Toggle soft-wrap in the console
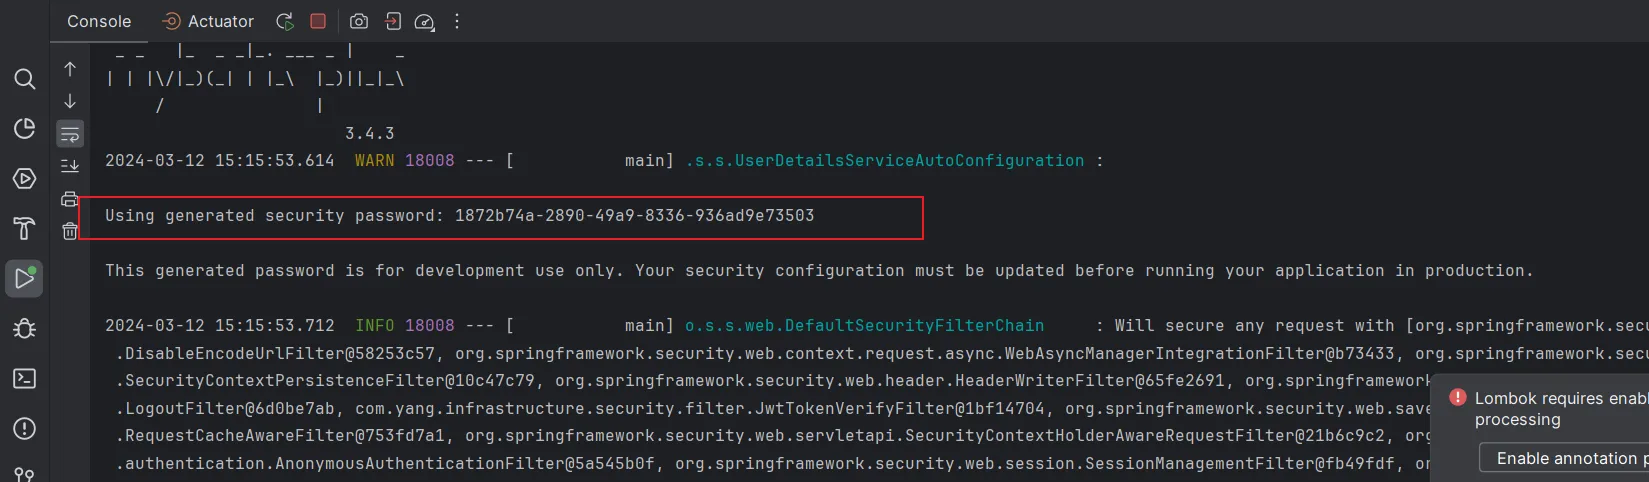Viewport: 1649px width, 482px height. coord(70,134)
